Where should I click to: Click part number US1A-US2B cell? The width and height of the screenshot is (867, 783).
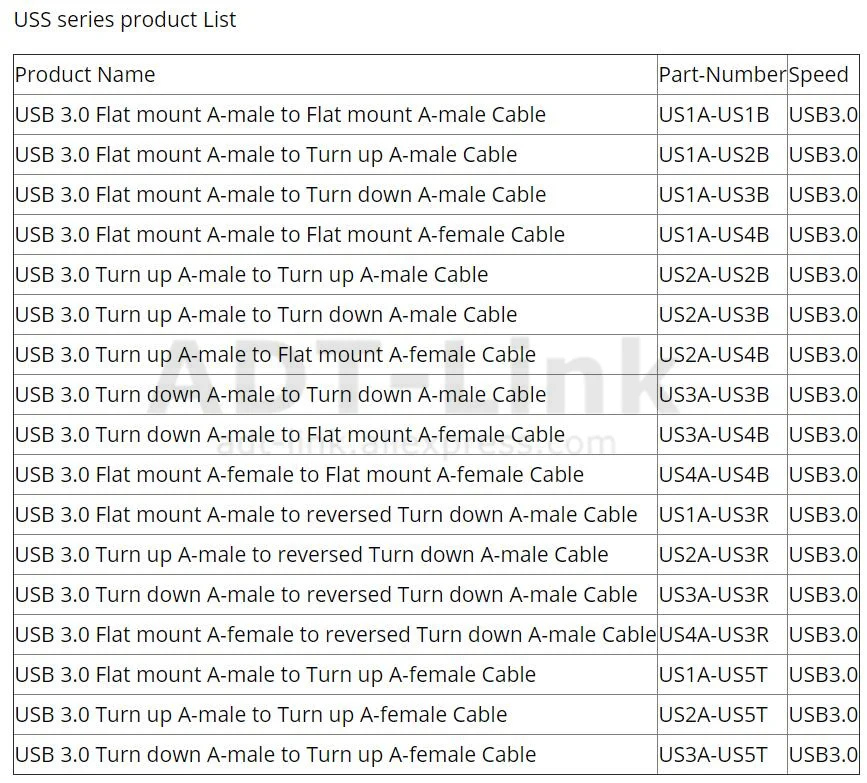(x=714, y=155)
